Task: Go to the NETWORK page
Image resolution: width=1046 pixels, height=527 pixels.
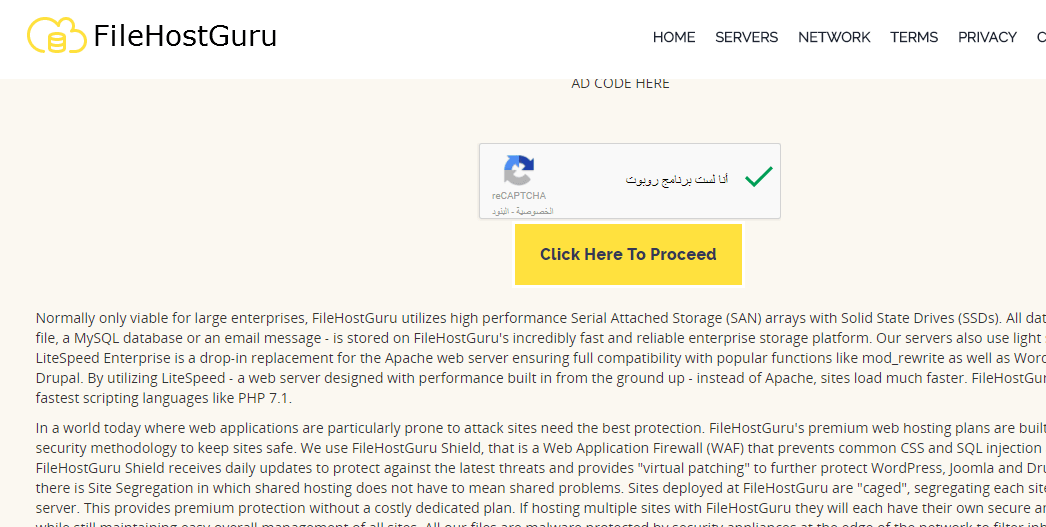Action: (834, 37)
